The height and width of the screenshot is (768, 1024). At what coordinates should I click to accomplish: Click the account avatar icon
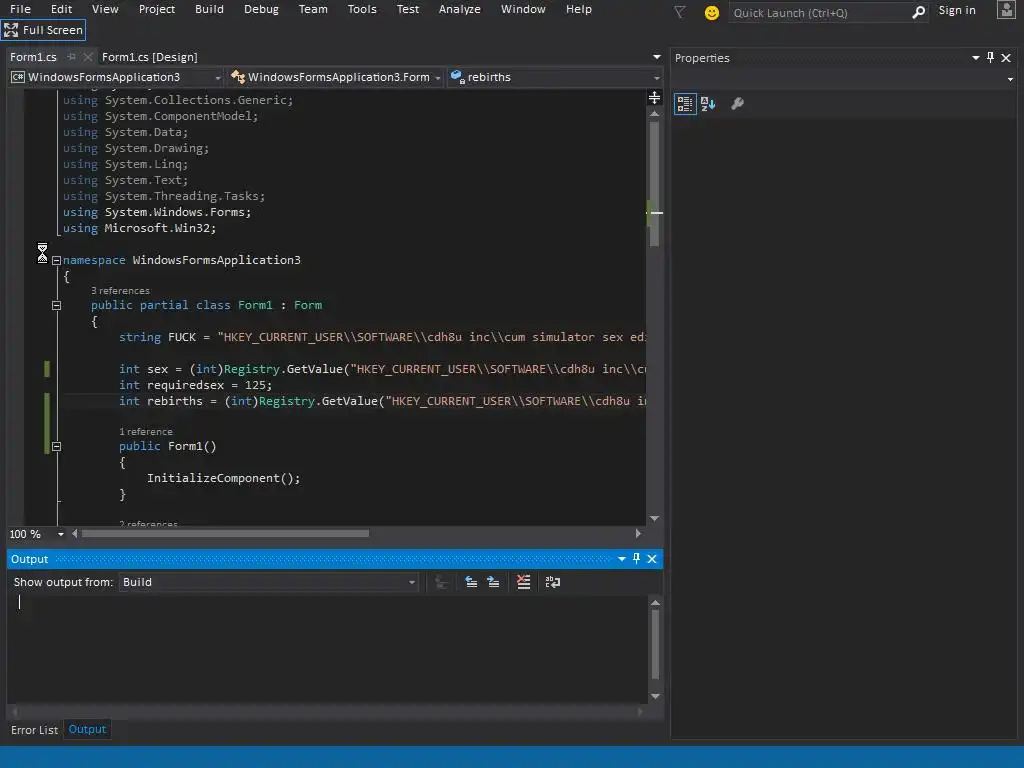pos(1006,10)
